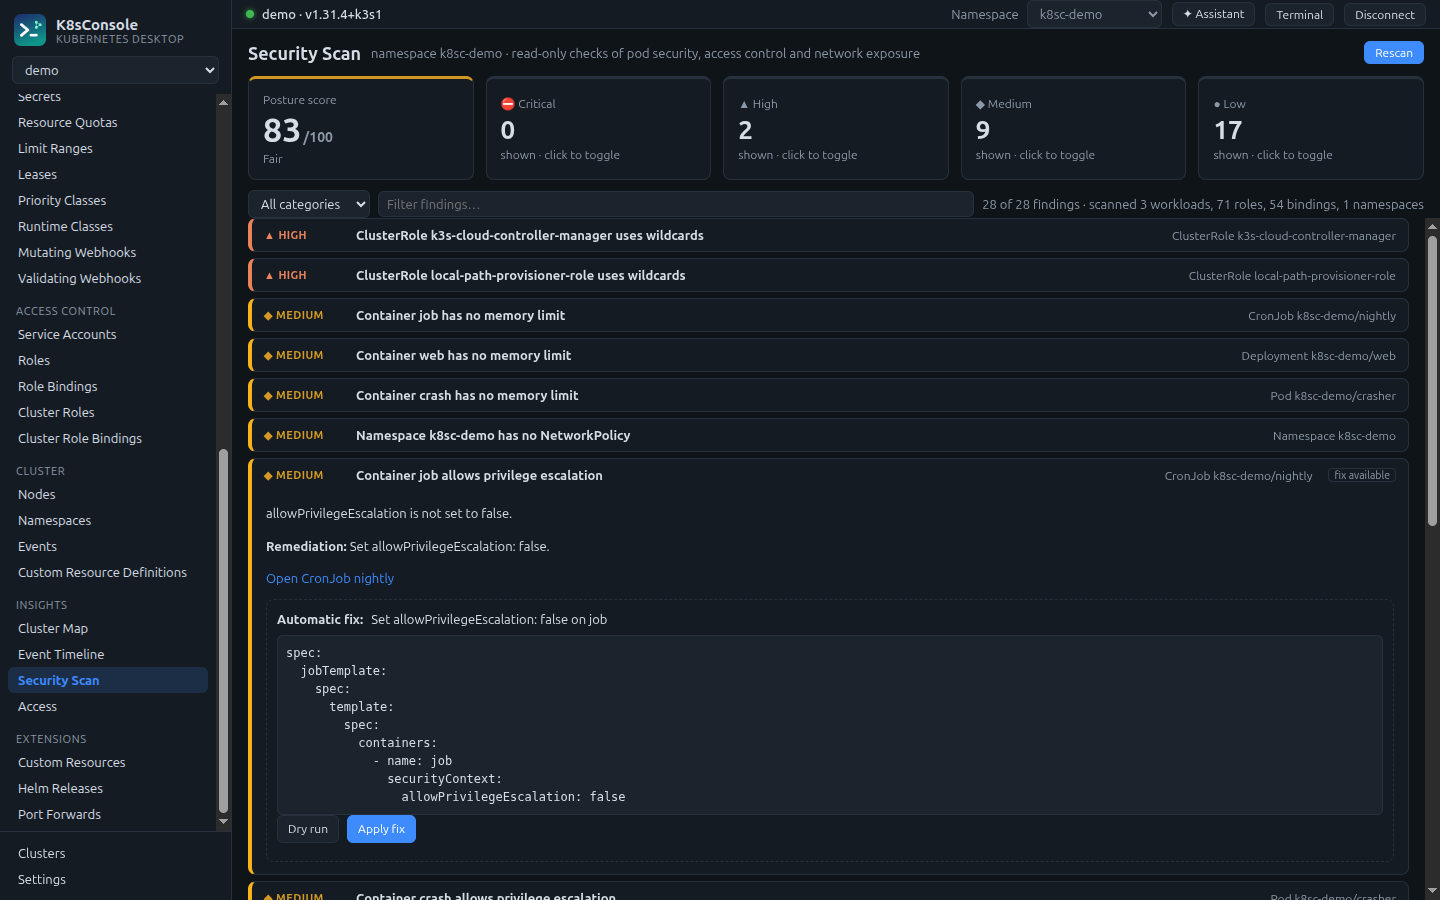Toggle the Medium severity findings card

point(1073,128)
